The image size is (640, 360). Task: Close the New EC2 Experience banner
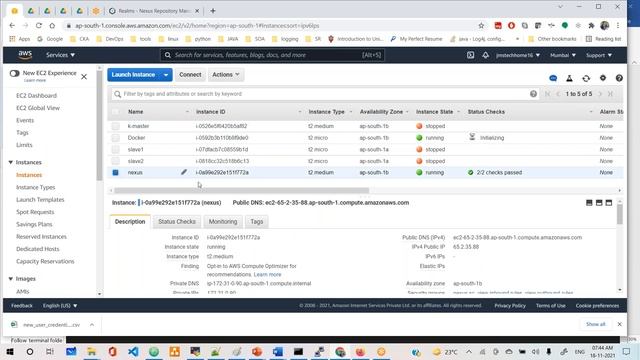click(84, 76)
